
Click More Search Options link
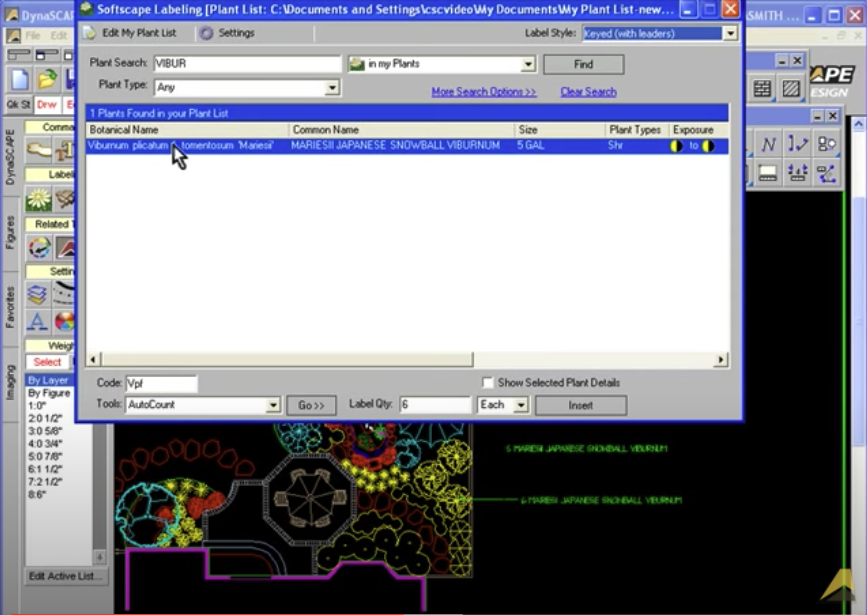coord(484,92)
